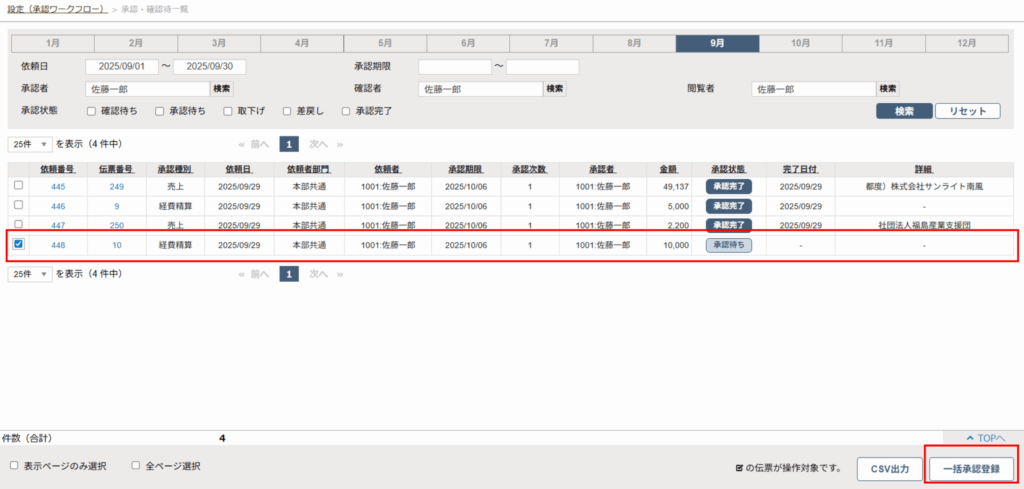Screen dimensions: 1024x489
Task: Open the top 25件 page size dropdown
Action: (x=30, y=143)
